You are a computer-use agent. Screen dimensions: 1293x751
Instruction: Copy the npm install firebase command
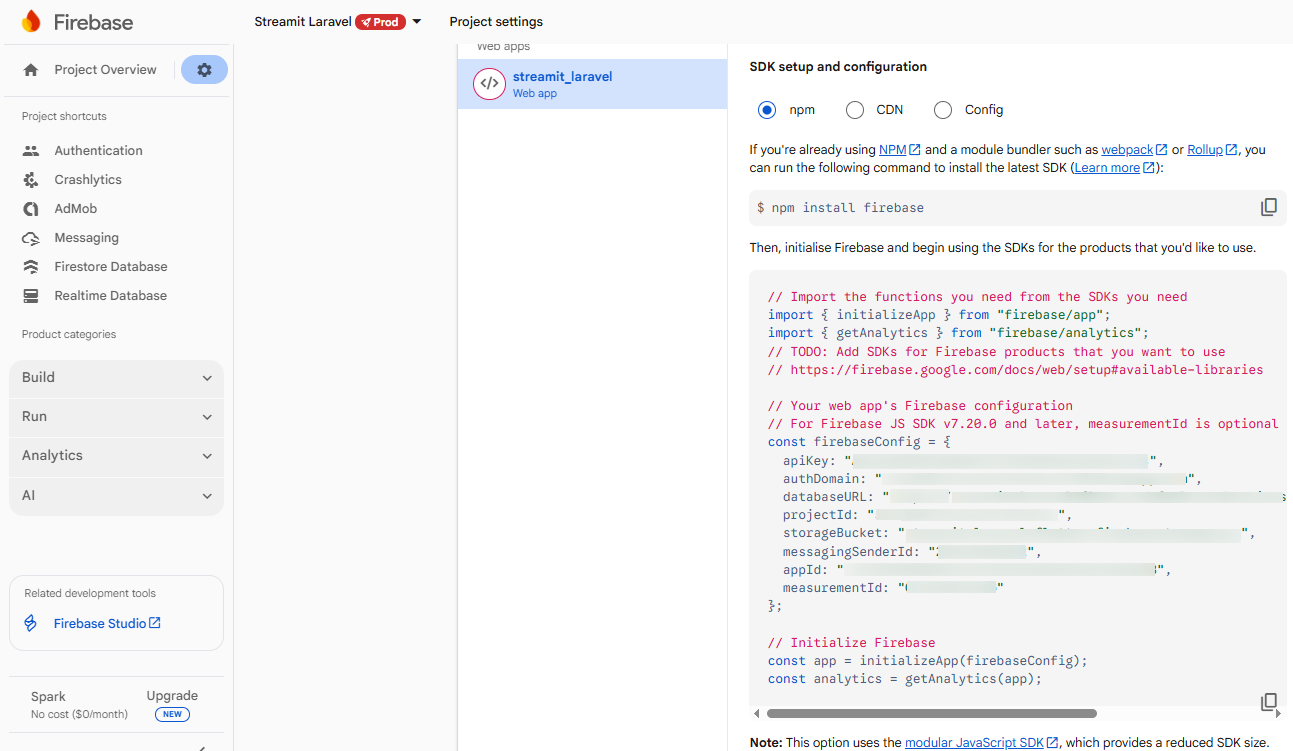1268,208
